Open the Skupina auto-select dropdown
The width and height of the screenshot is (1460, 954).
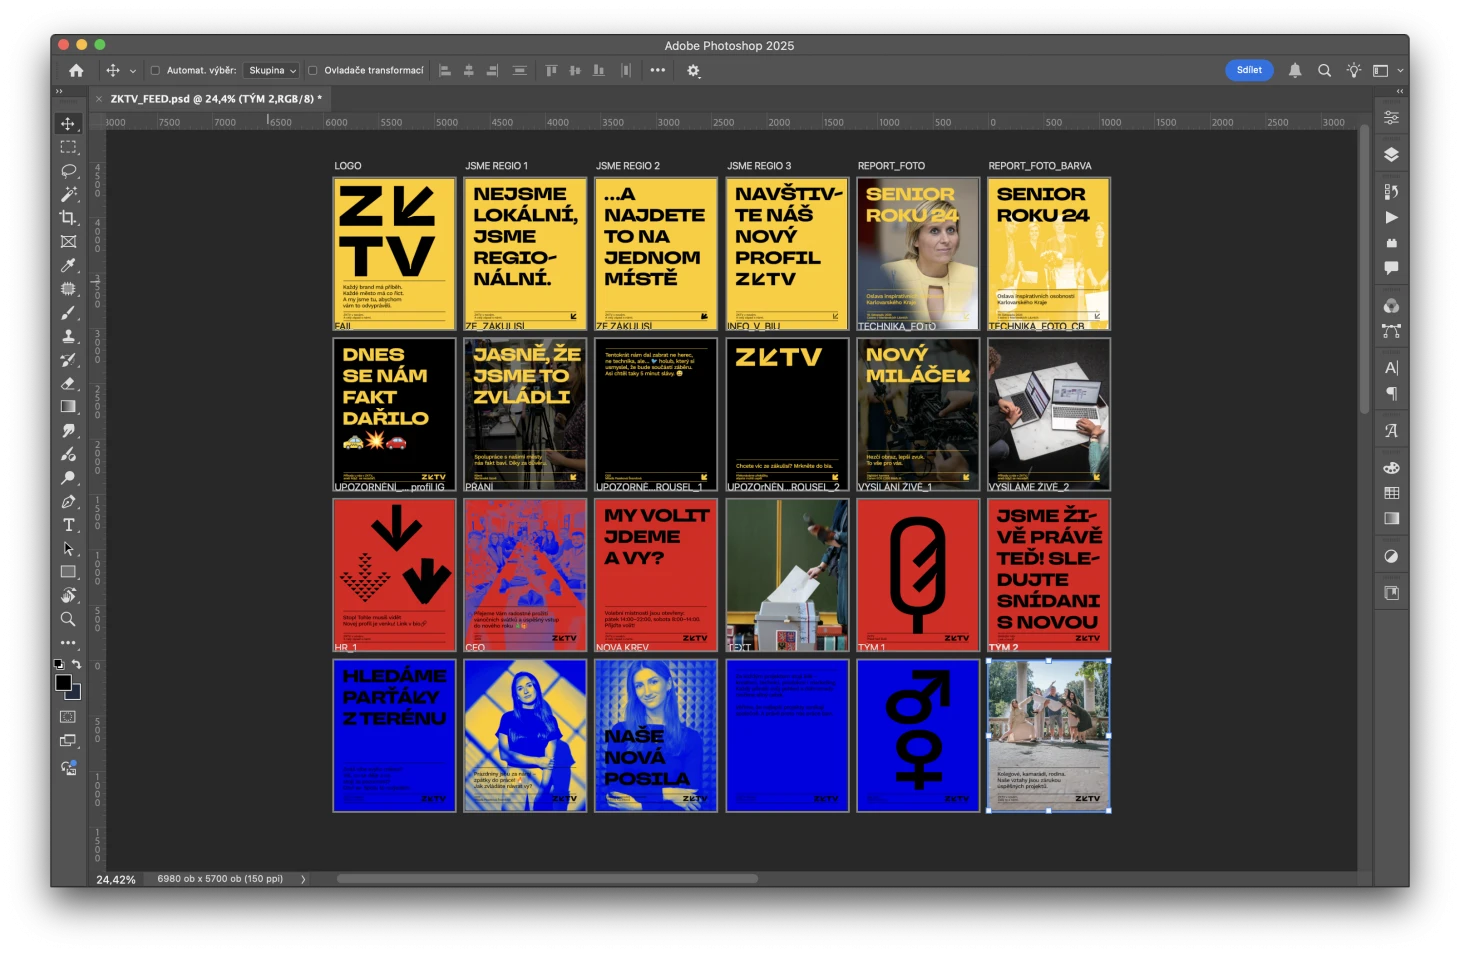pos(272,71)
